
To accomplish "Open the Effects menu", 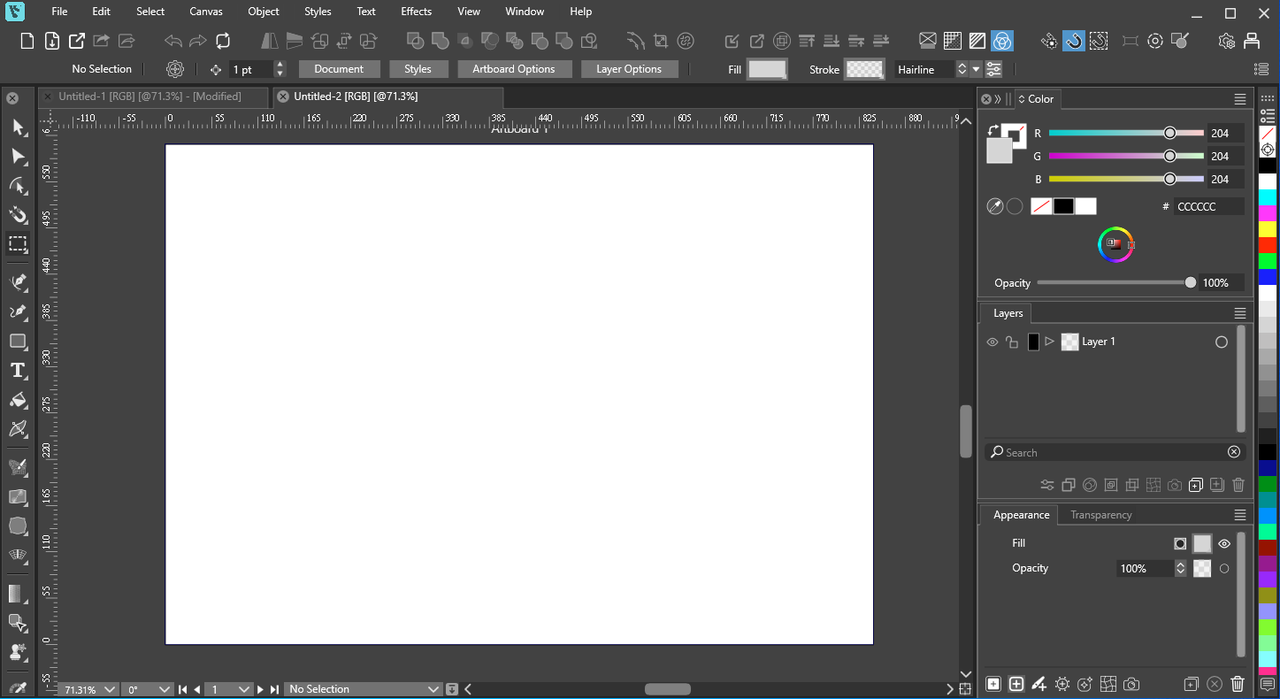I will click(416, 11).
